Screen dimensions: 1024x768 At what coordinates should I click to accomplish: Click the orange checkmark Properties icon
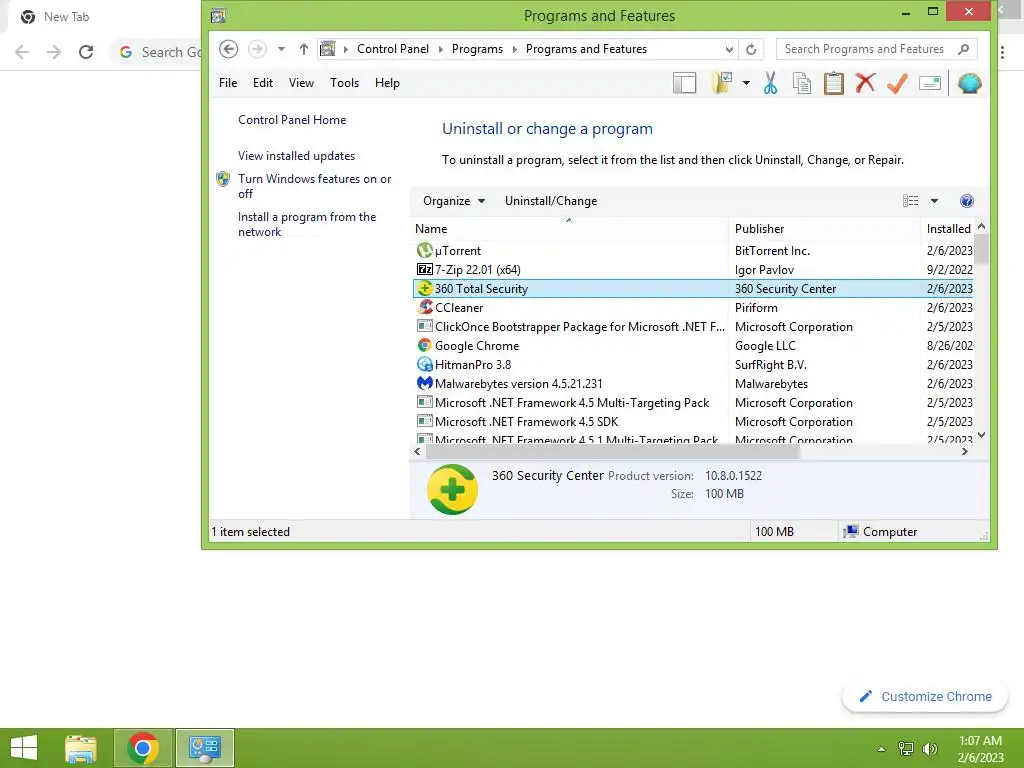pos(897,83)
